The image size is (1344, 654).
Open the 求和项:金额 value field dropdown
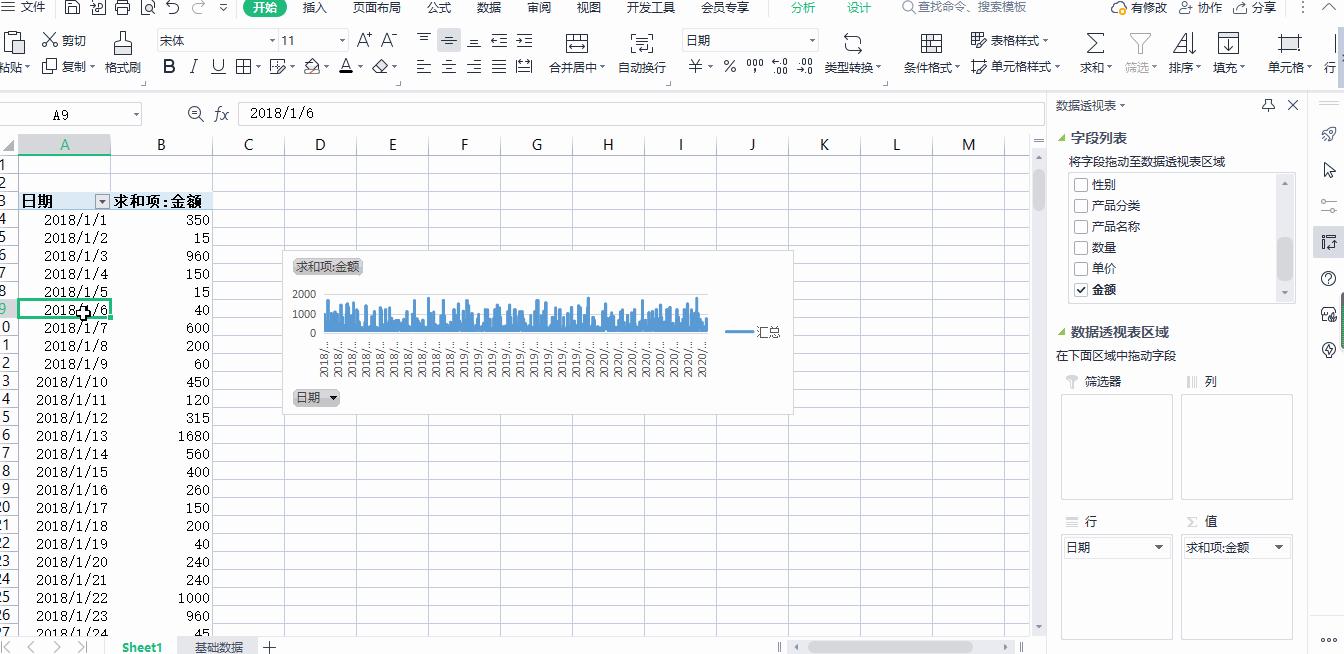coord(1278,547)
